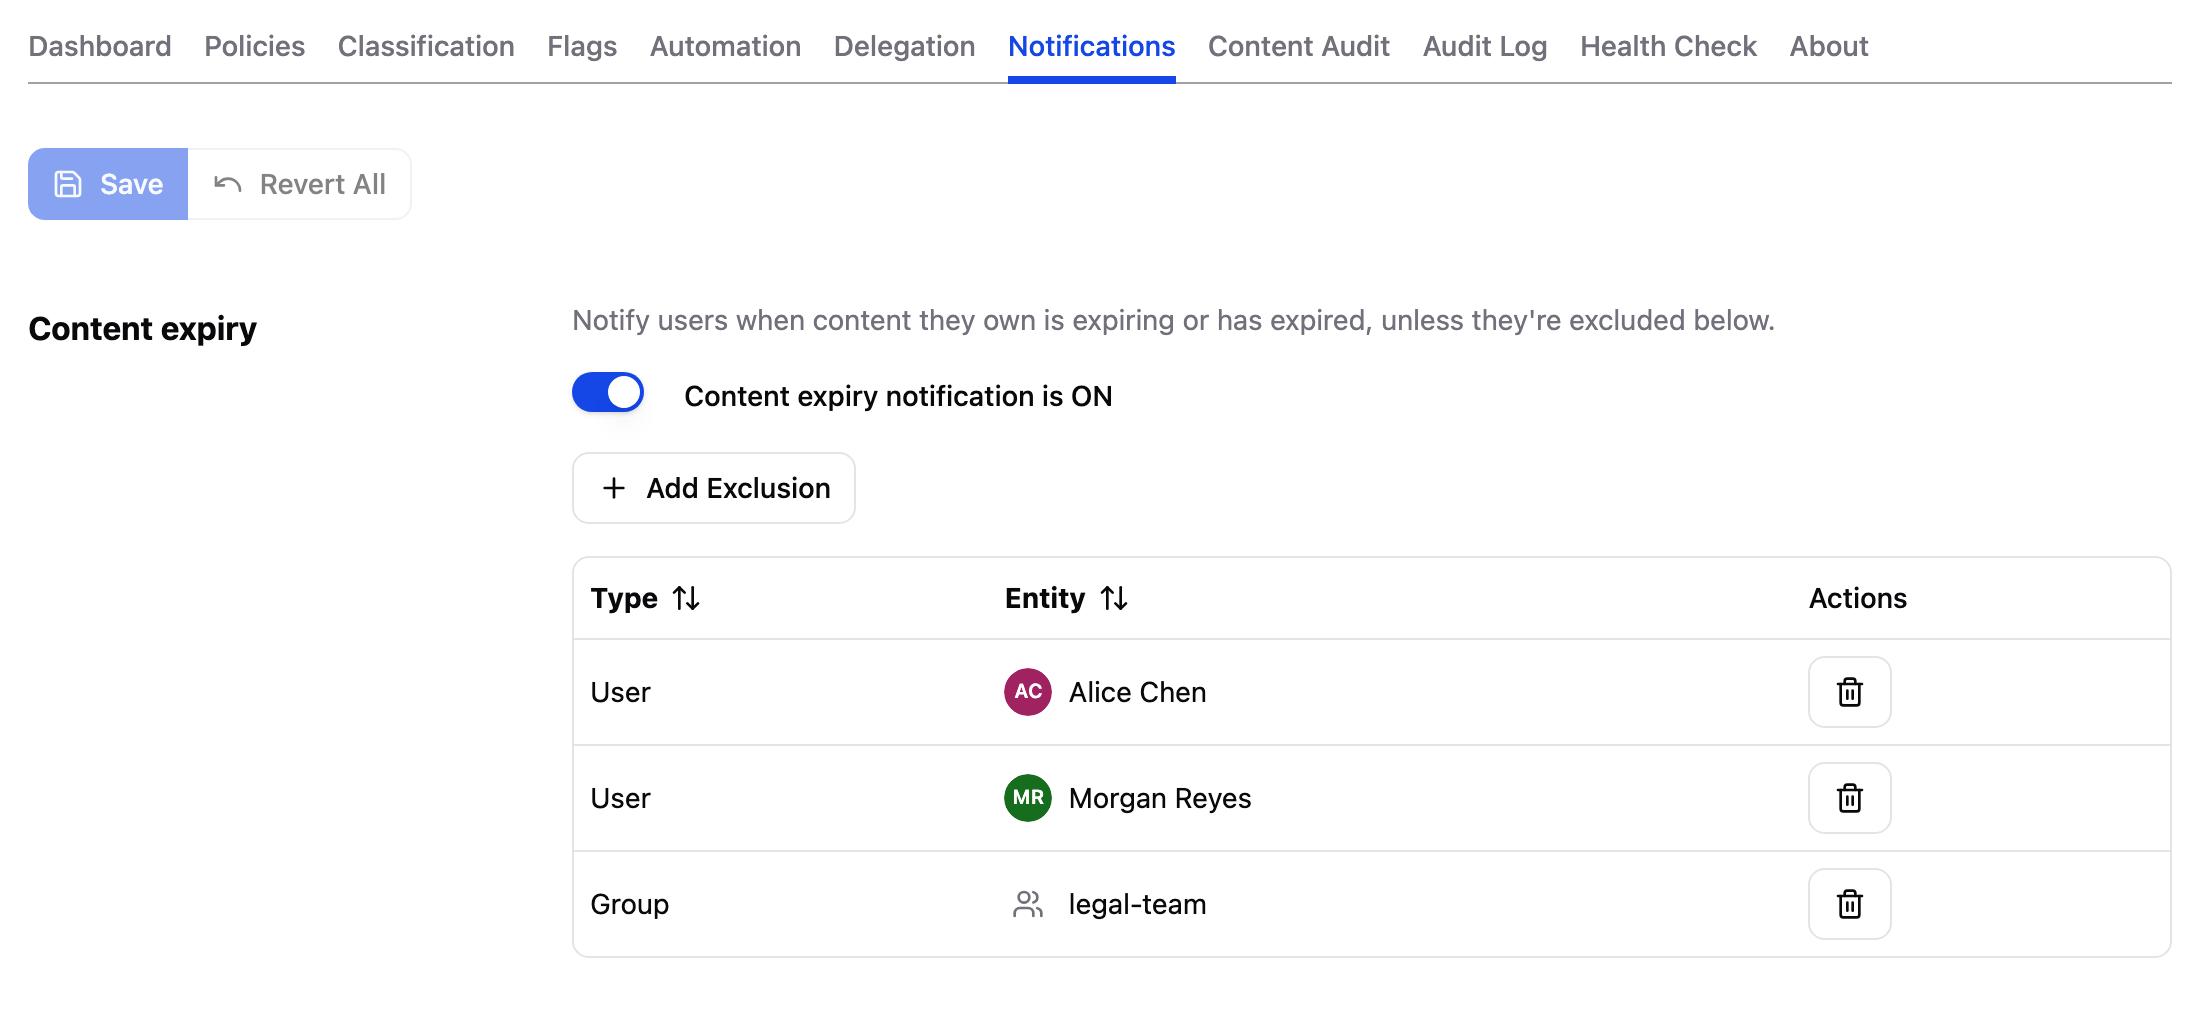Sort table by Entity column
Screen dimensions: 2200x1024
[x=1066, y=598]
